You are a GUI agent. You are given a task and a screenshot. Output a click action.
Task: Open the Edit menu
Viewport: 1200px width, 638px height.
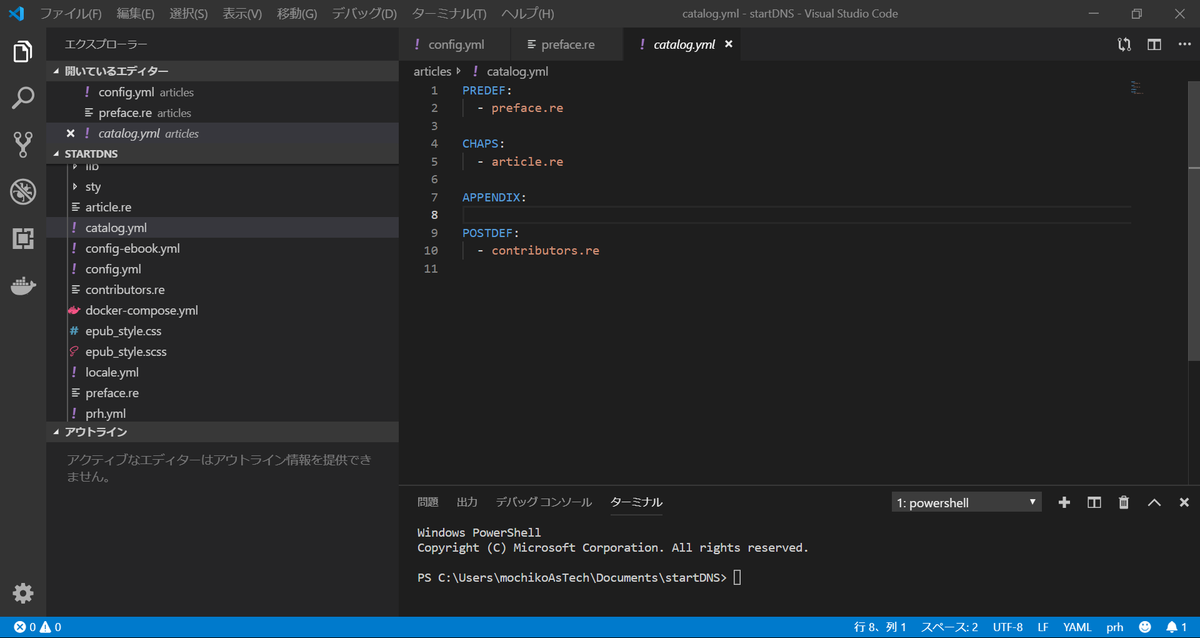pos(135,14)
